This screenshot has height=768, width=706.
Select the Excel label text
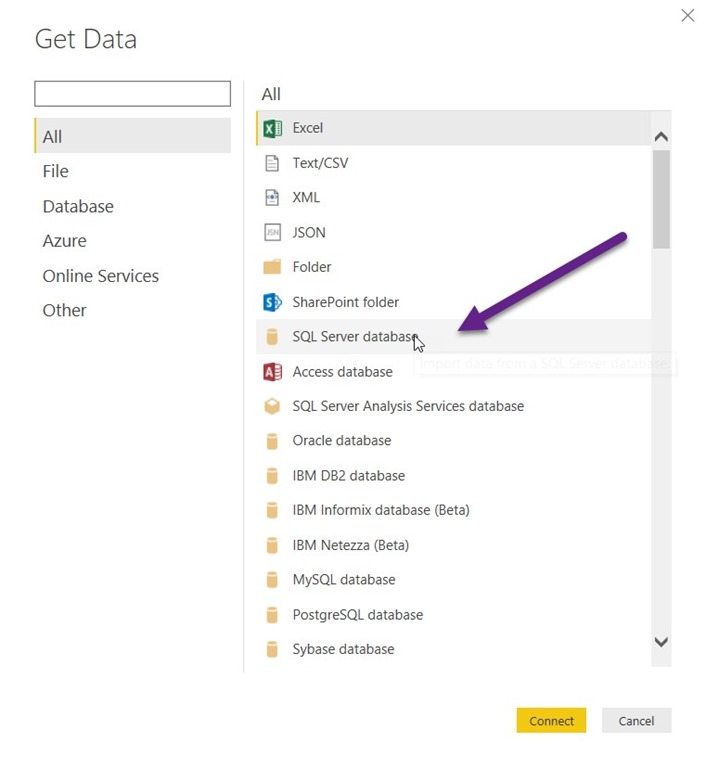(x=308, y=128)
